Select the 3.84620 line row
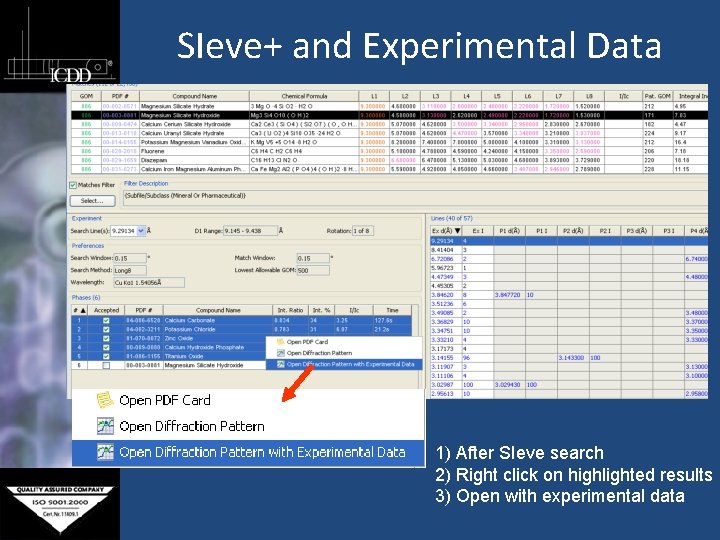The width and height of the screenshot is (720, 540). tap(568, 295)
